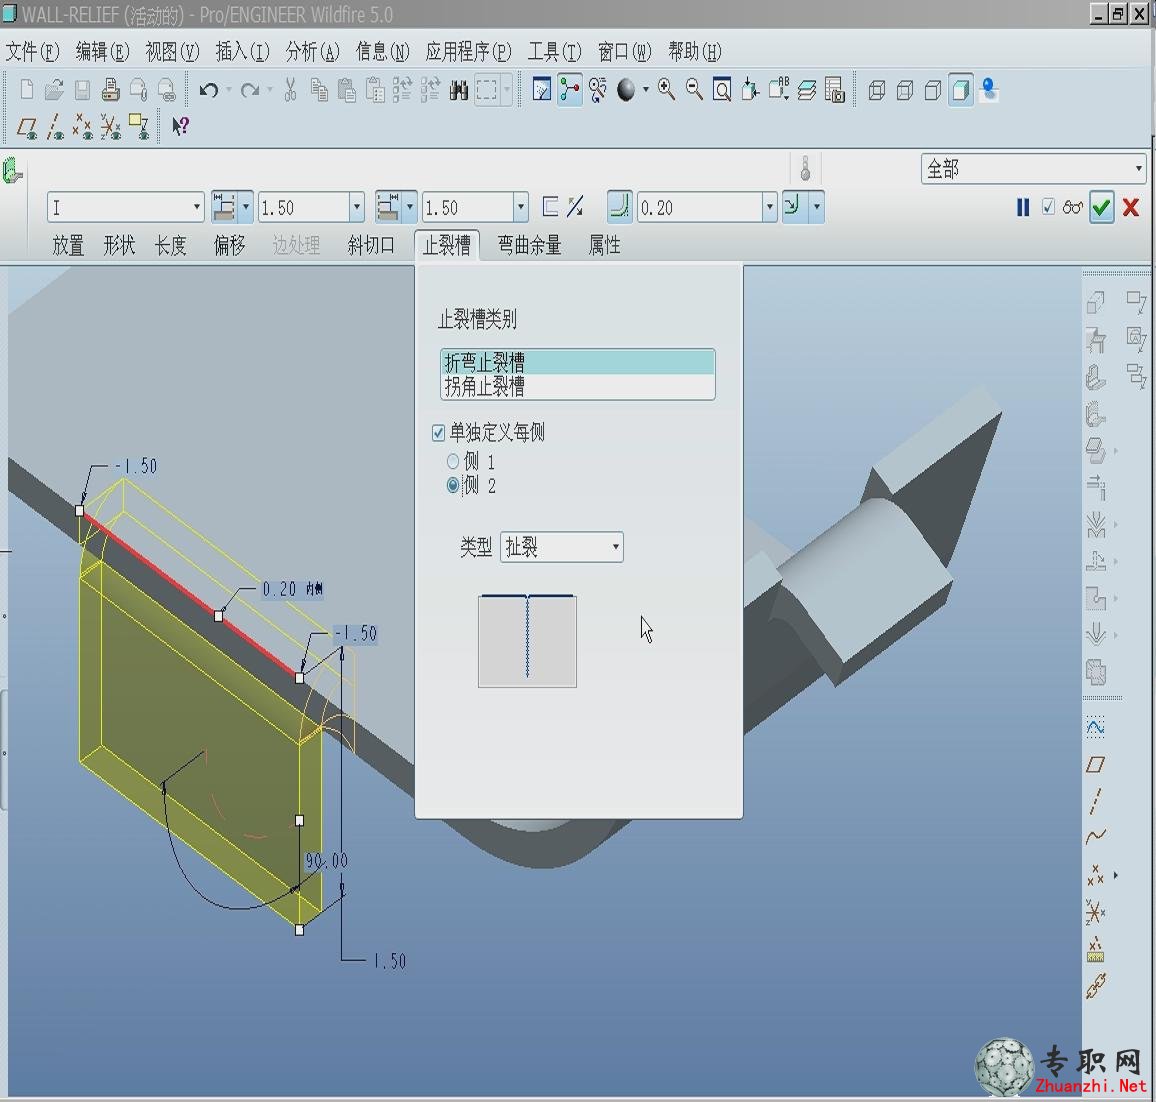Accept the feature with green checkmark
Screen dimensions: 1156x1102
point(1101,208)
